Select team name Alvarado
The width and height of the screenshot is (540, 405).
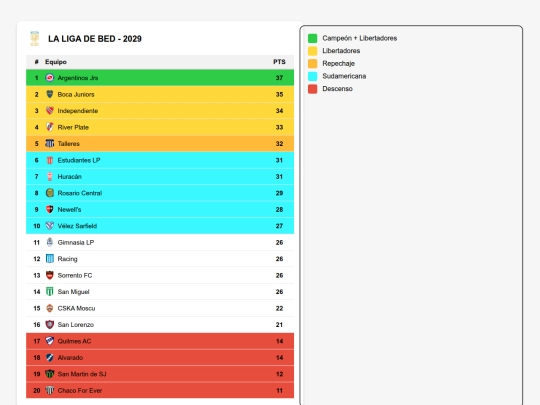click(70, 357)
